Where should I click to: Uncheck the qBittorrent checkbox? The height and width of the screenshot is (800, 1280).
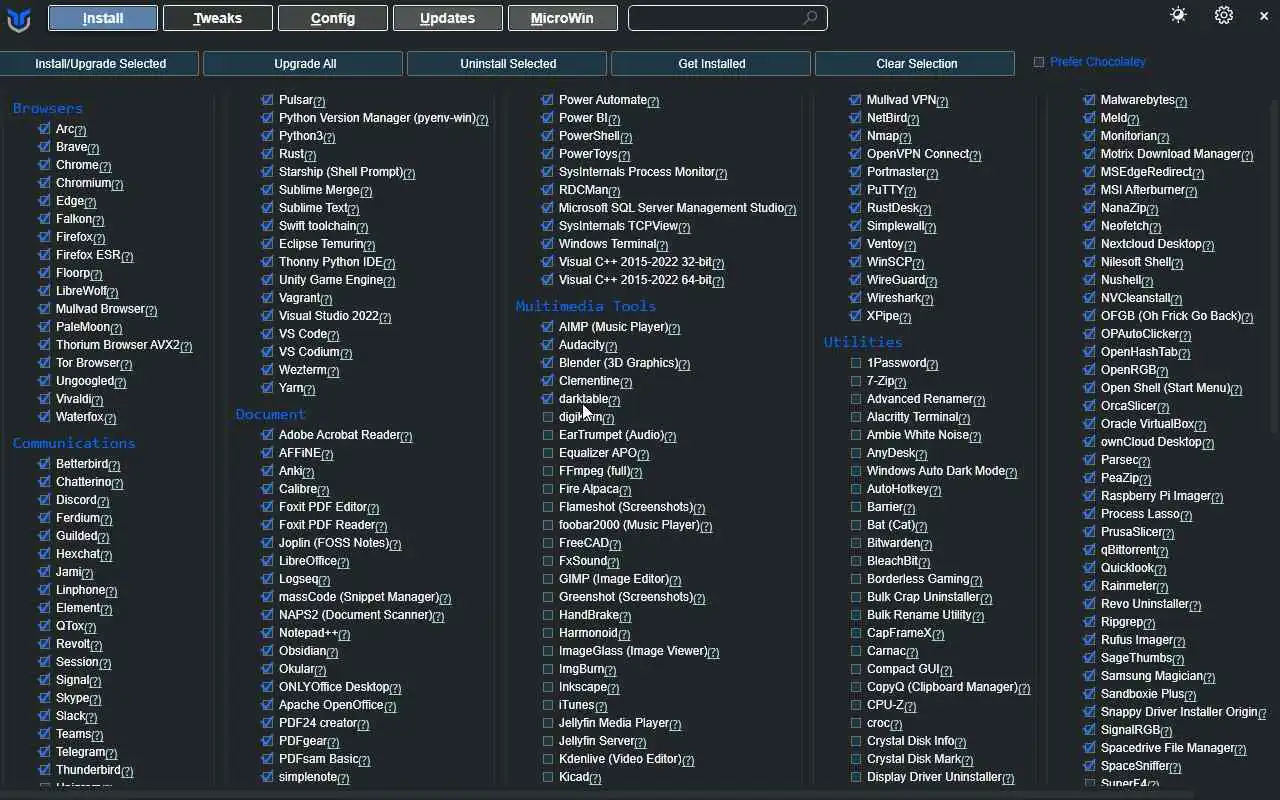1089,550
